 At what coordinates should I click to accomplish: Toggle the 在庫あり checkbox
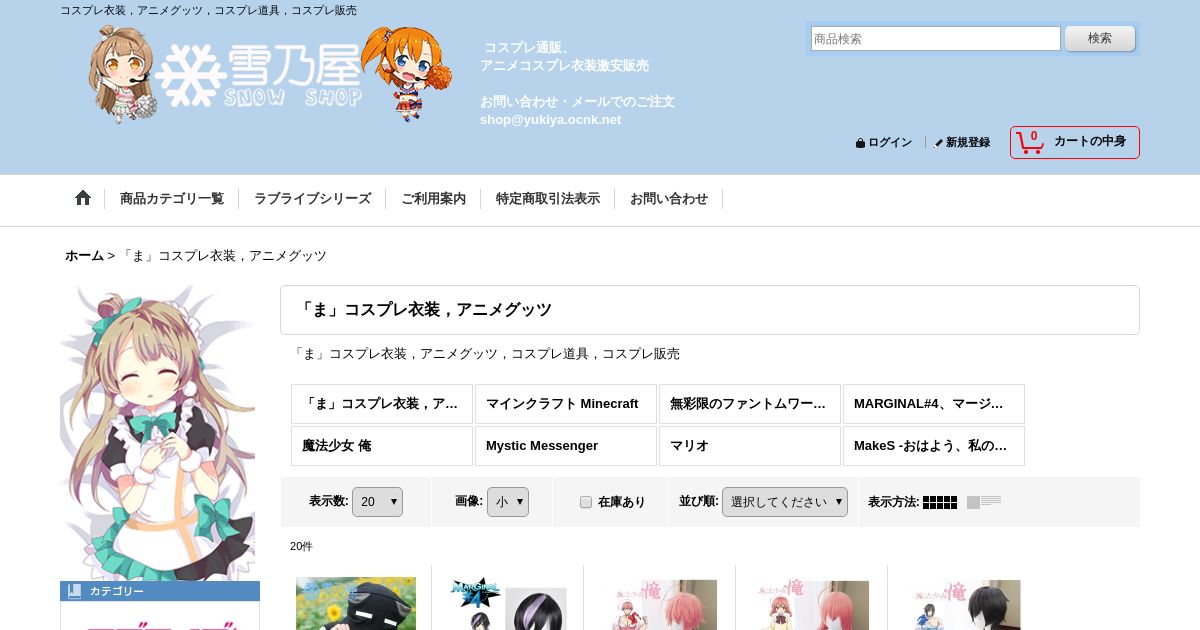(x=586, y=502)
